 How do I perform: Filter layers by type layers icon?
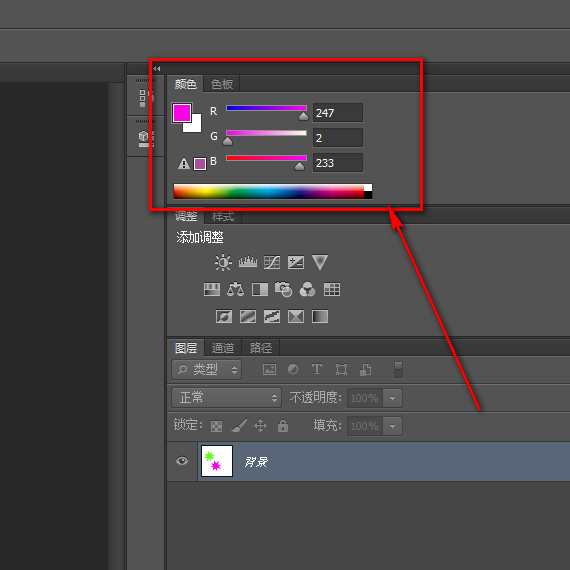317,369
